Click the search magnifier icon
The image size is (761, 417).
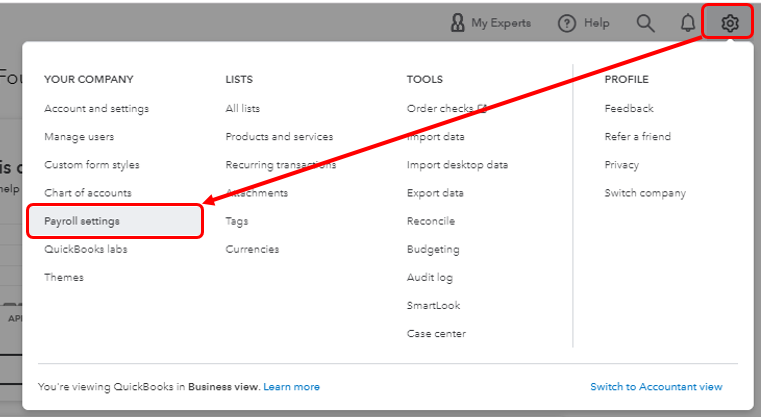[646, 22]
